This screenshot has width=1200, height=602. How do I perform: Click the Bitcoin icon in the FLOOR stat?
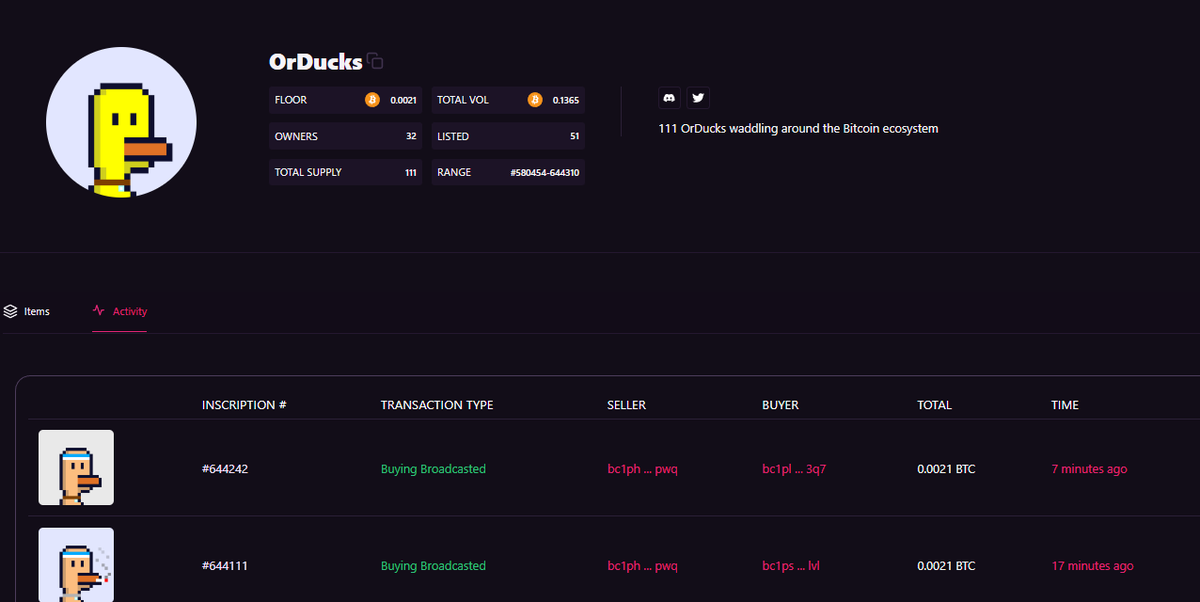372,100
